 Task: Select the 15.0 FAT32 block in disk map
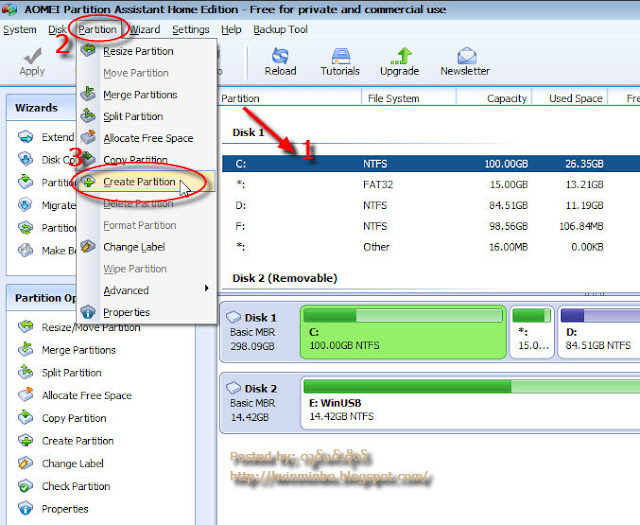click(532, 332)
